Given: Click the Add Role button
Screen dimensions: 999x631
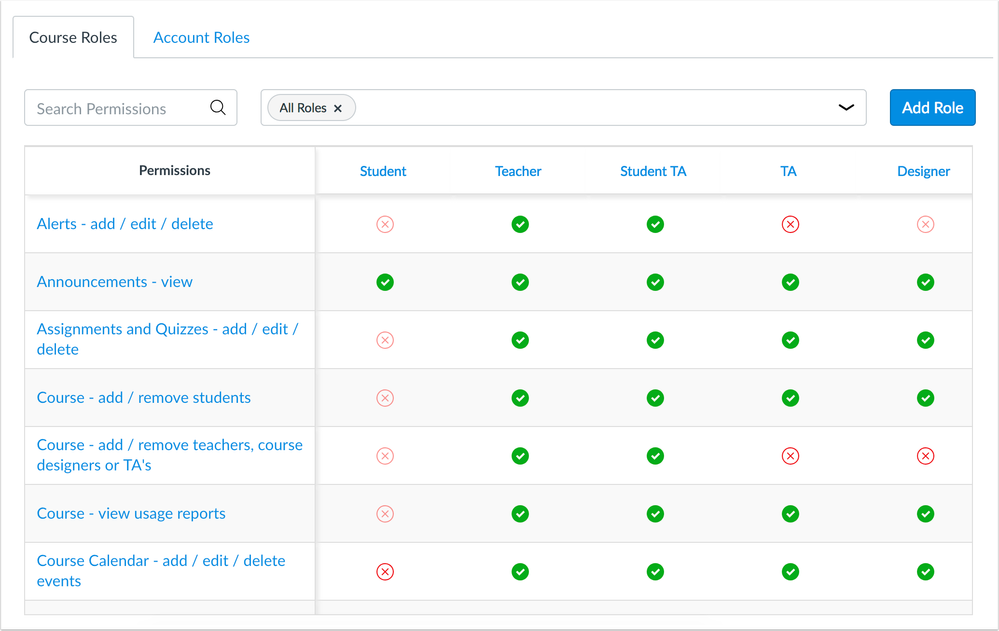Looking at the screenshot, I should [932, 107].
